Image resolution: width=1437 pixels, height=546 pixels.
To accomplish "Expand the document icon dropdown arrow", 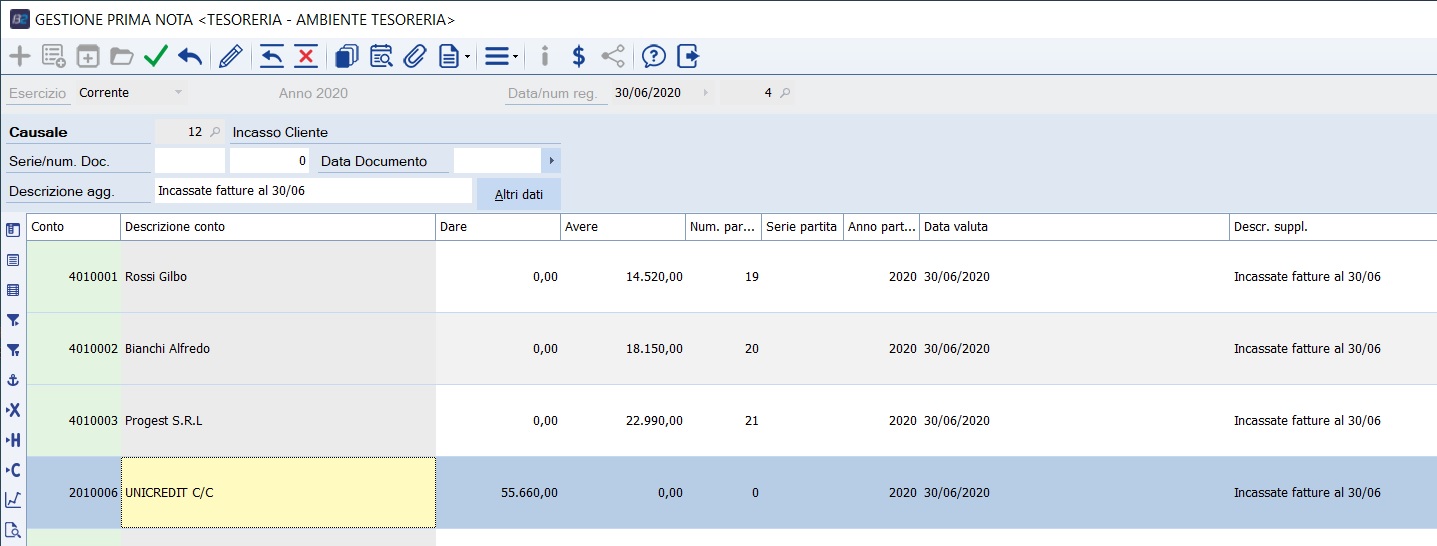I will [468, 57].
